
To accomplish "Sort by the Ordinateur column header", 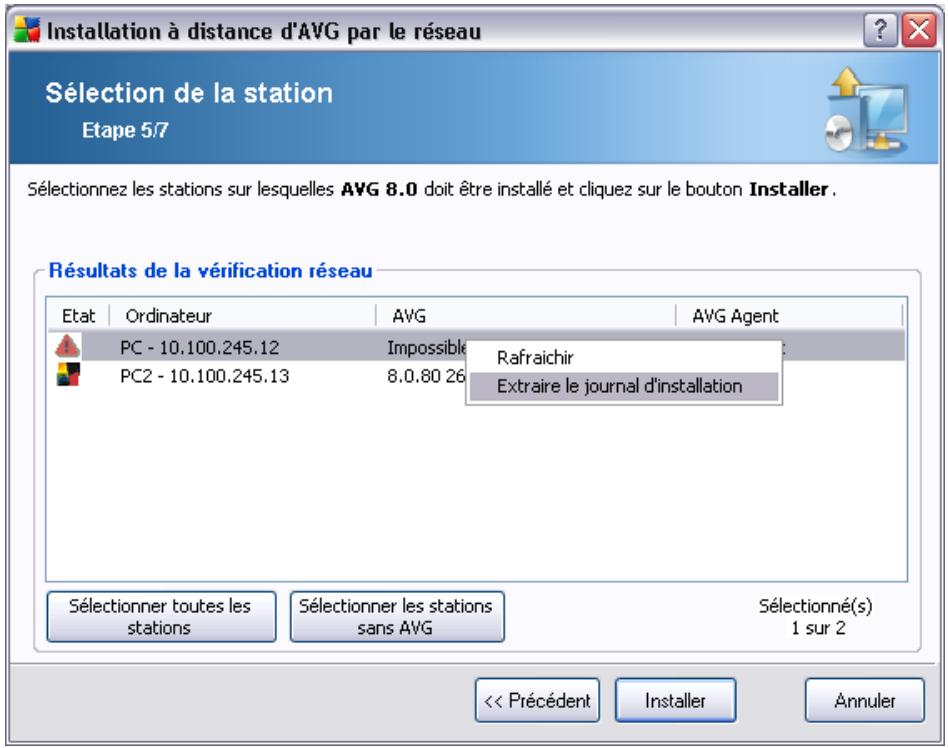I will [x=243, y=316].
